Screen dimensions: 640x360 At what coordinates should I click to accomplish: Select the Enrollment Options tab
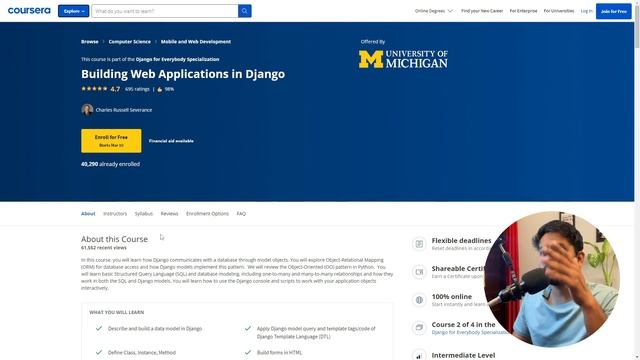[x=207, y=213]
